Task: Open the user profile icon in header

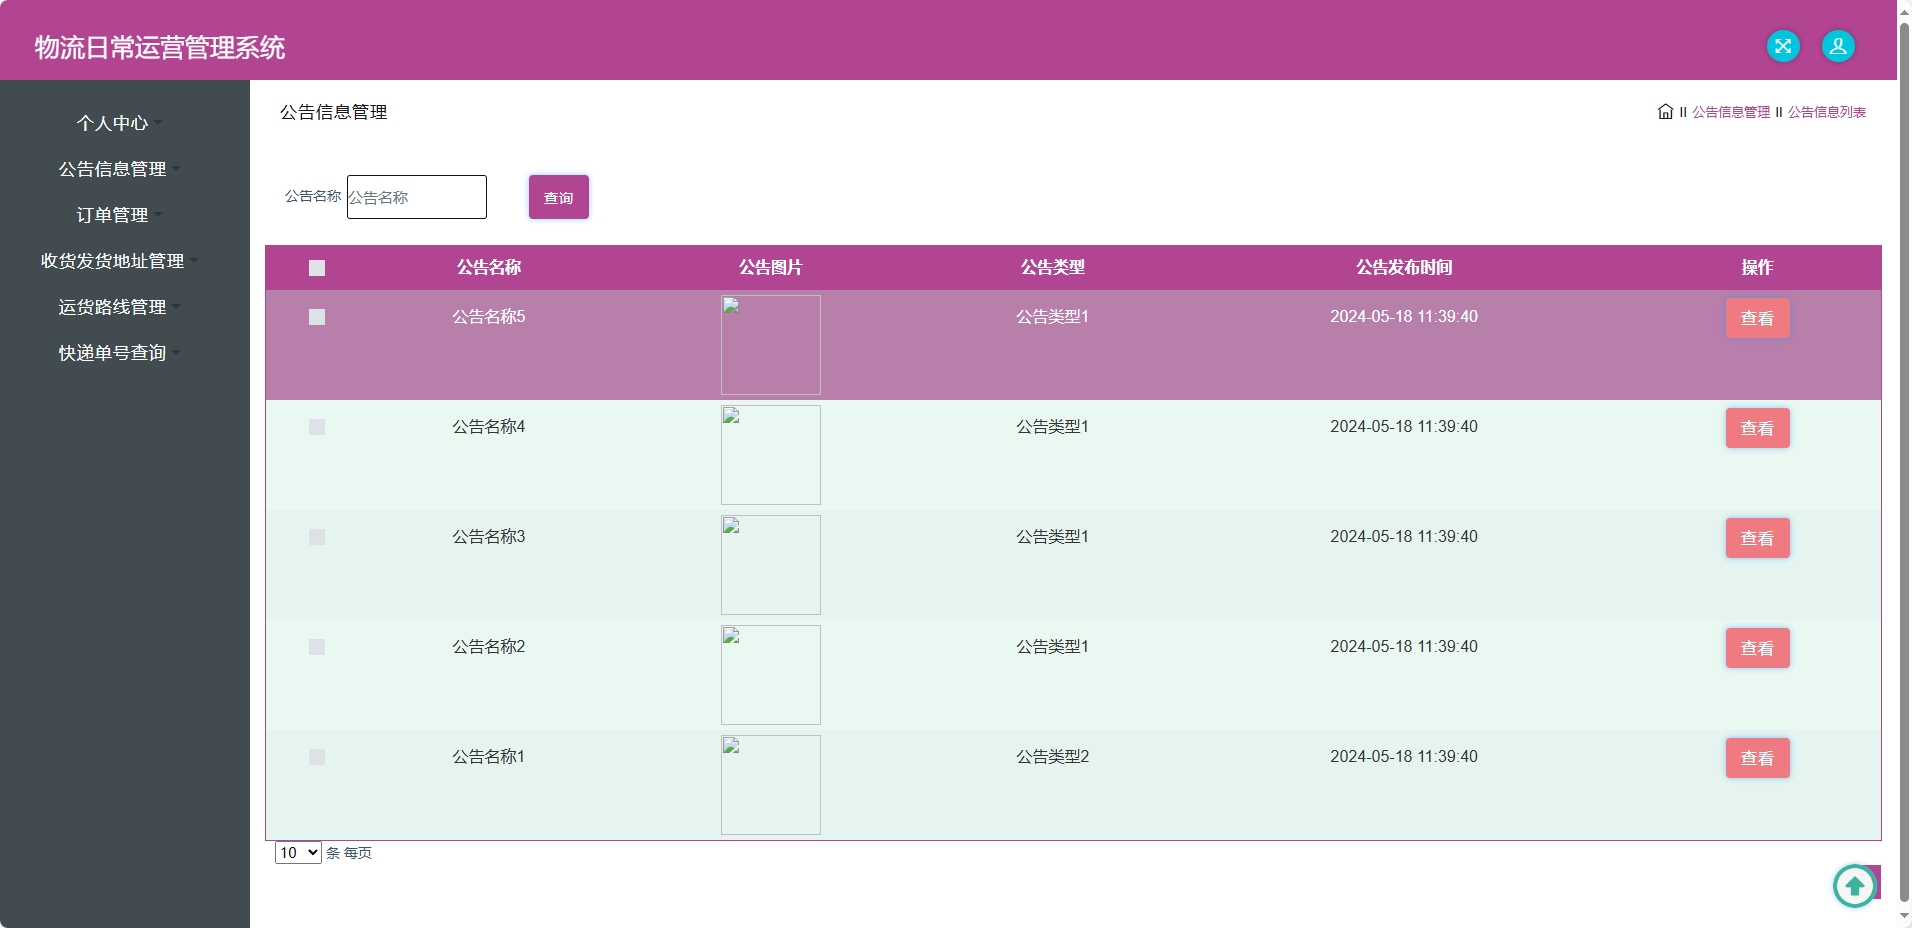Action: tap(1836, 45)
